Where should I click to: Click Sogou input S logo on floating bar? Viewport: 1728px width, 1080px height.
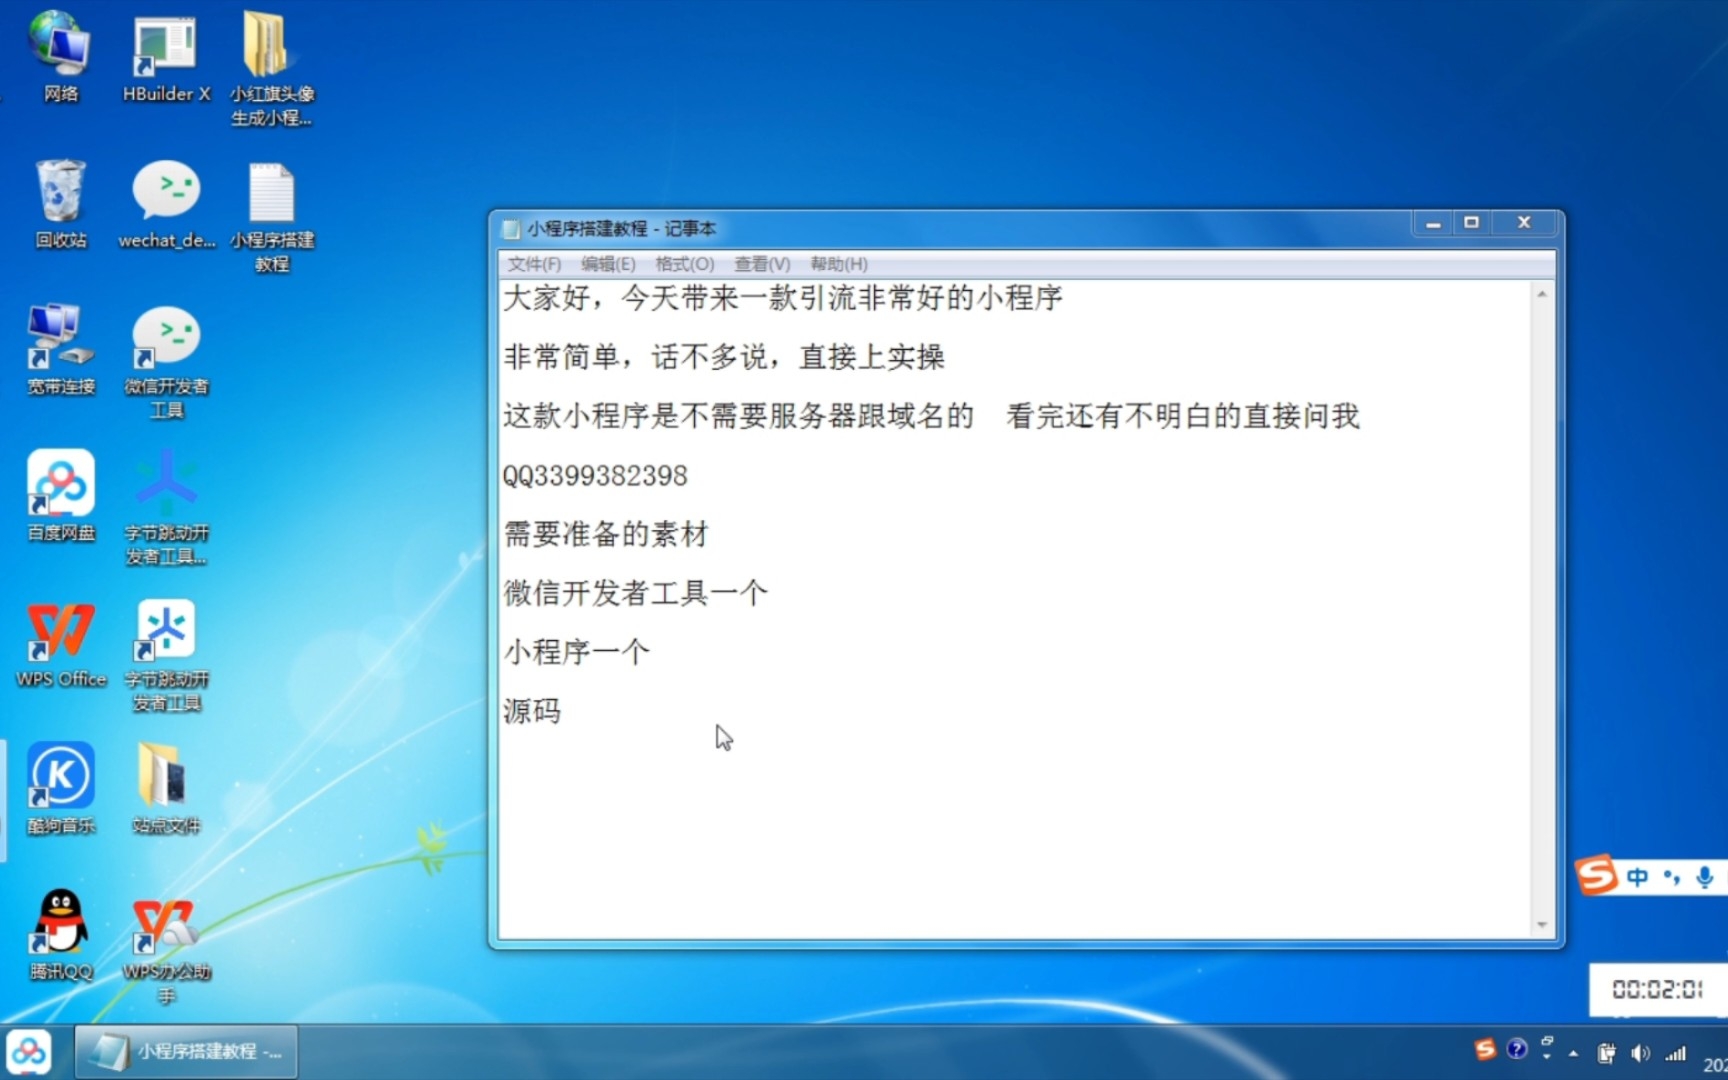1596,876
